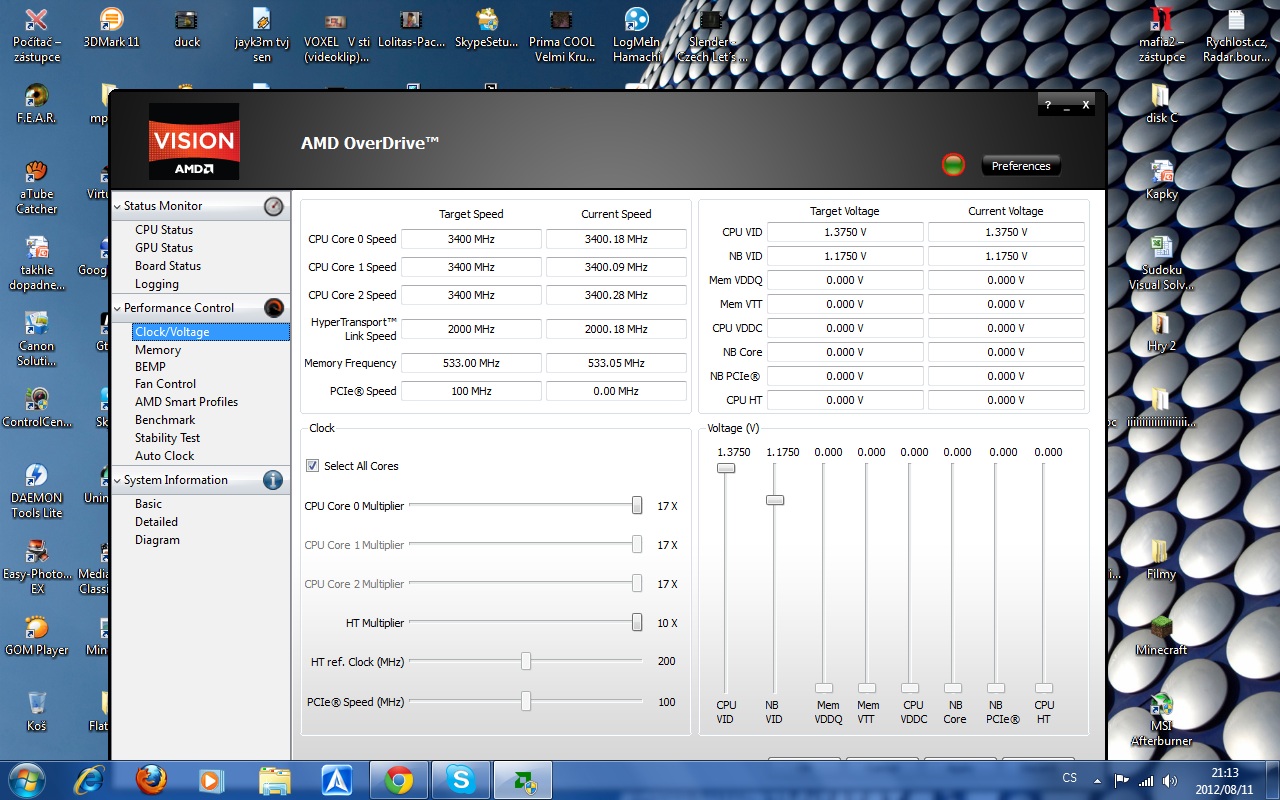Click the green status indicator beside Preferences
Screen dimensions: 1280x800
click(953, 165)
